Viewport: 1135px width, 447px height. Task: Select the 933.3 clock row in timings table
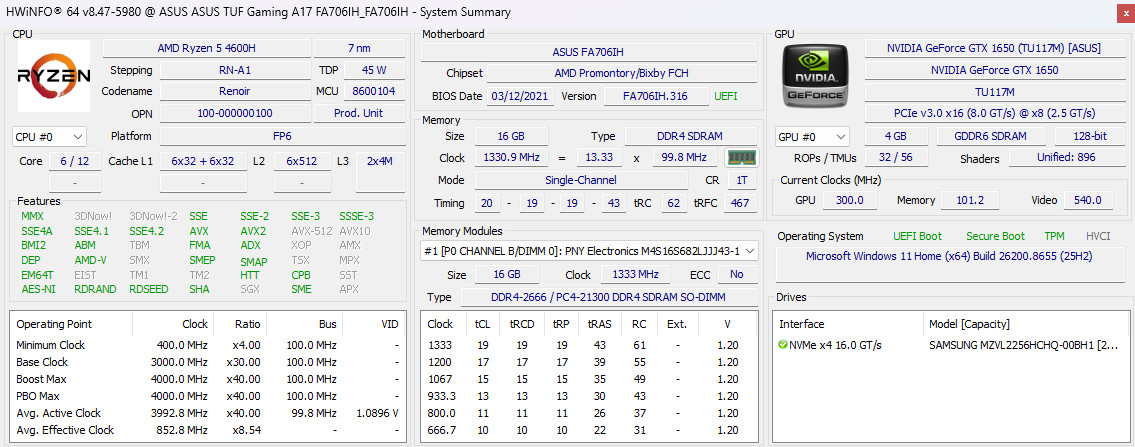click(x=588, y=396)
